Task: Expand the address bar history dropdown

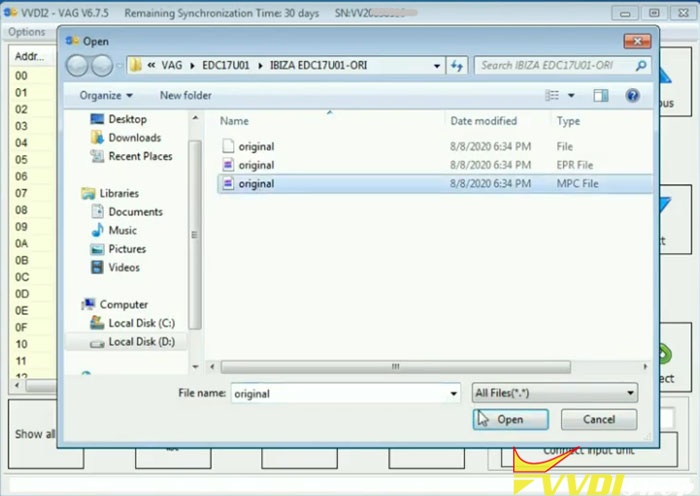Action: click(x=437, y=66)
